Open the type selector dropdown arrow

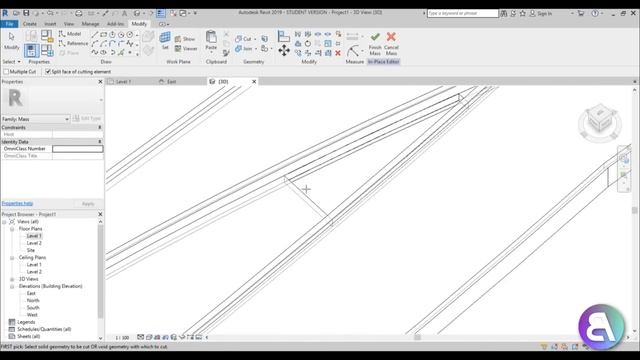[101, 100]
